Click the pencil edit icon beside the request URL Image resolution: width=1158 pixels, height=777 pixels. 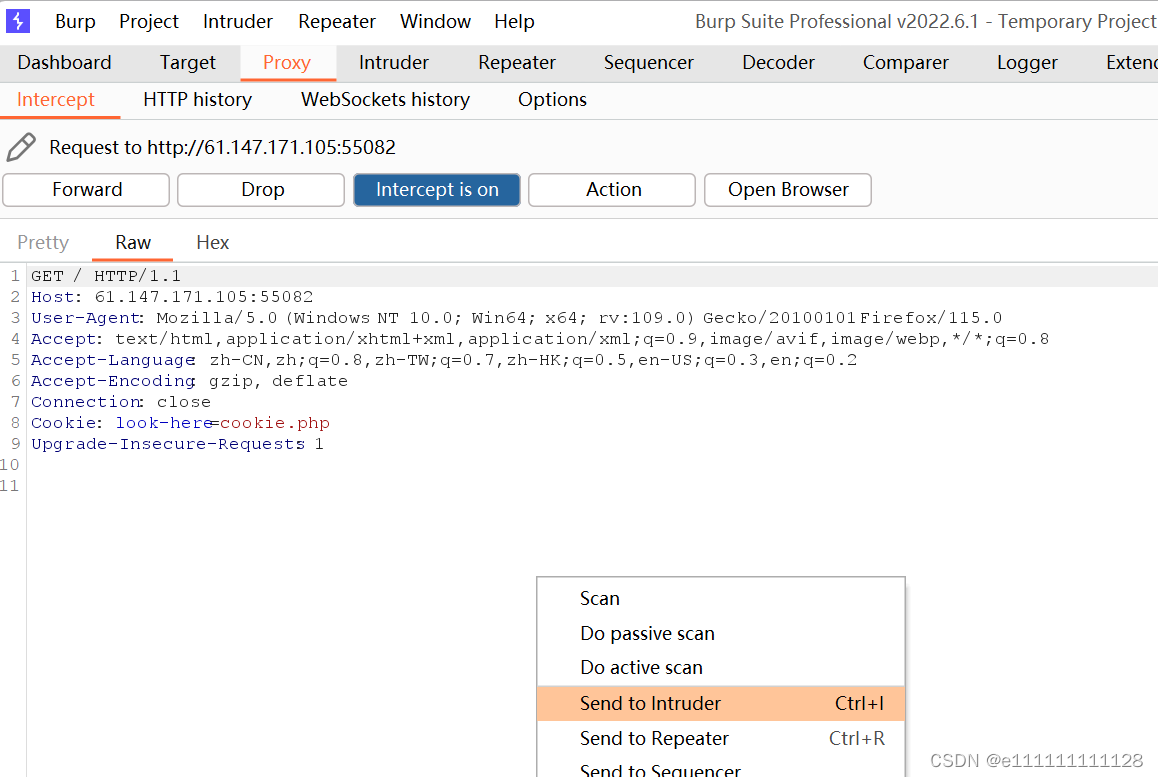coord(22,146)
